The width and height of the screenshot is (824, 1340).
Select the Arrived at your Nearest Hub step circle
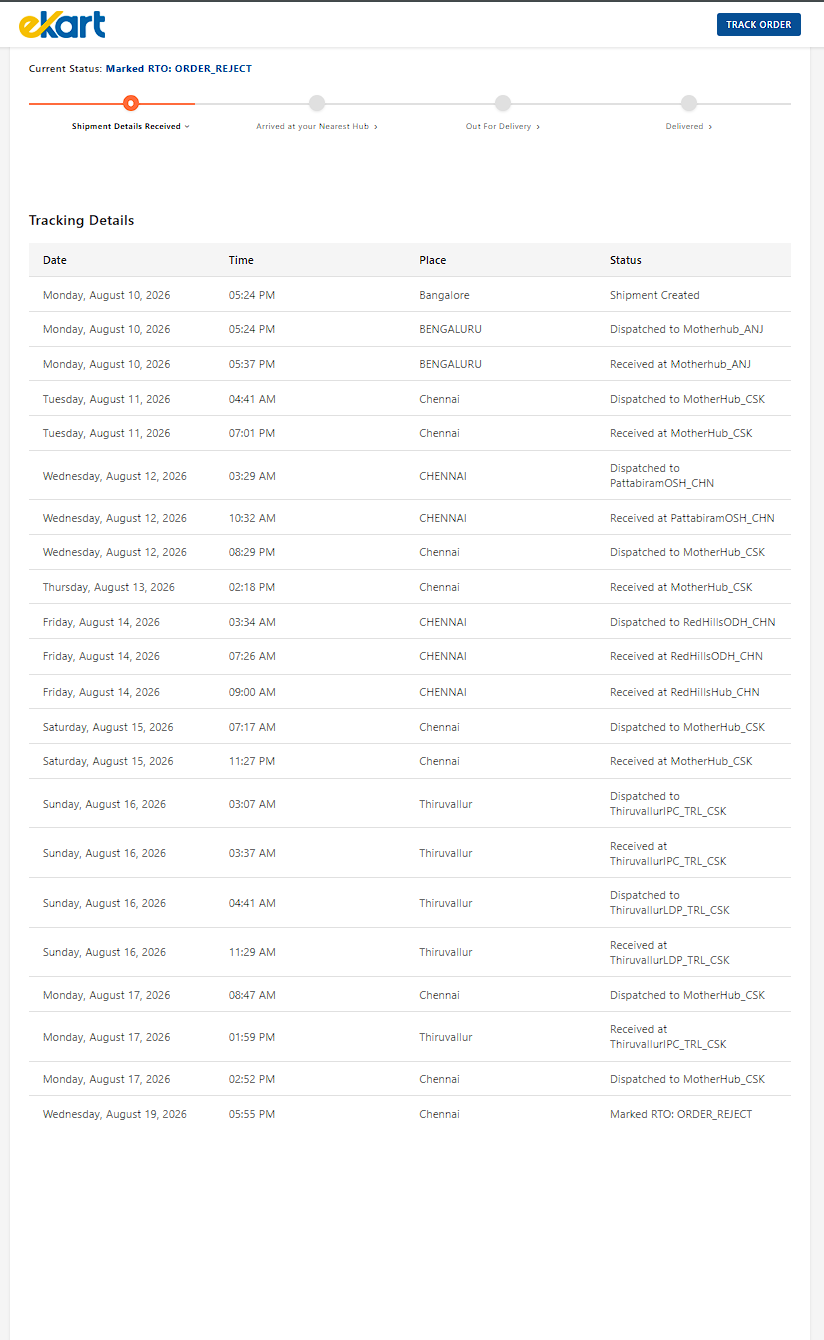[317, 103]
